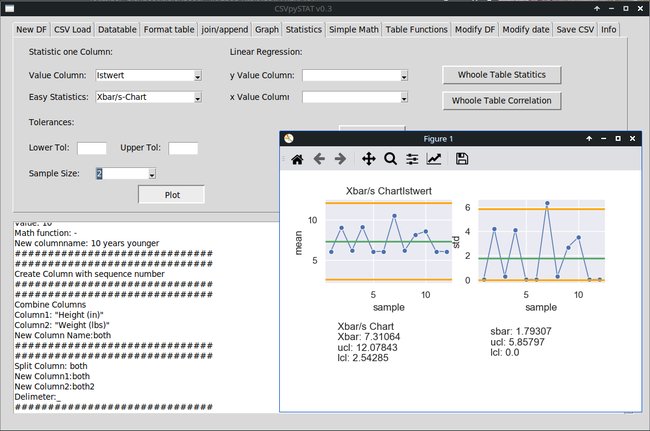Shade the CSVpySTAT window with up-arrow icon
The image size is (650, 431).
coord(597,8)
